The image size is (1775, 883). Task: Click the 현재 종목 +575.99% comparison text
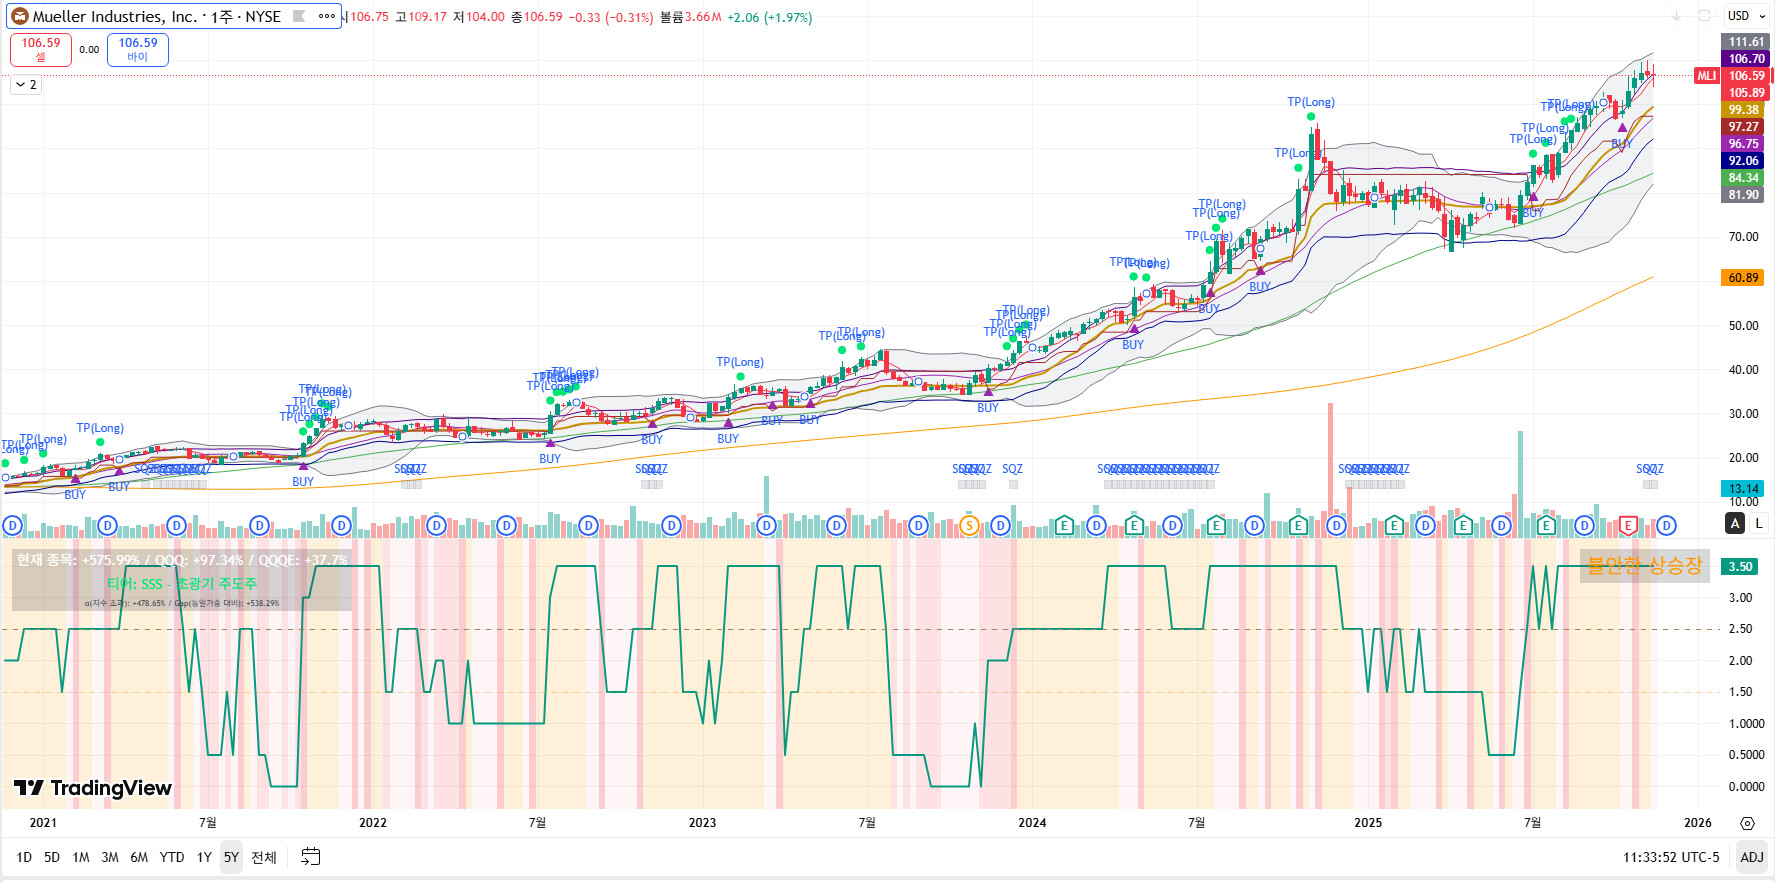[x=182, y=560]
